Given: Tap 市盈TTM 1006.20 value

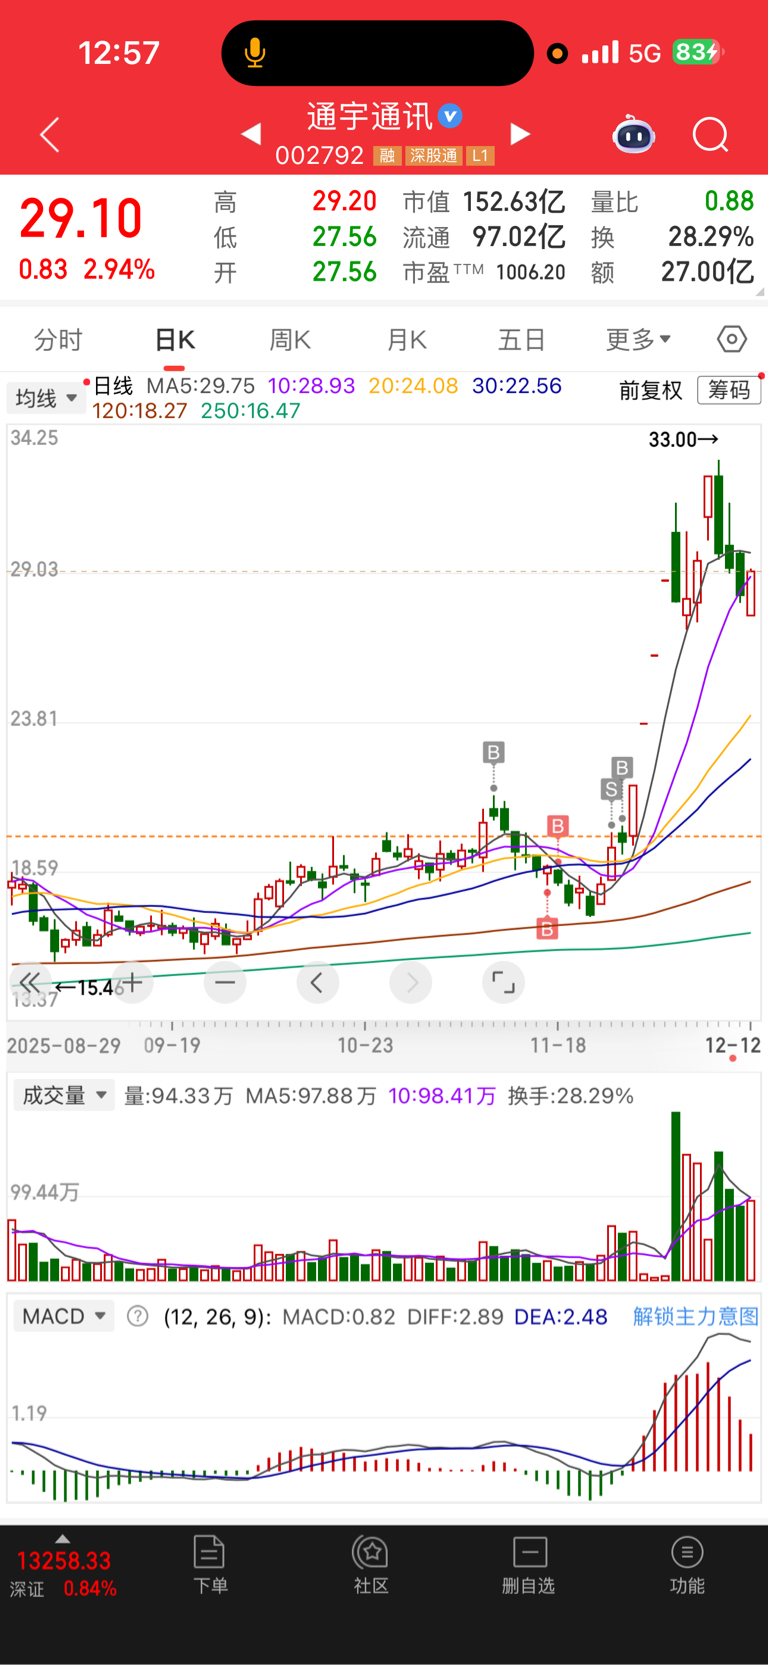Looking at the screenshot, I should 531,272.
